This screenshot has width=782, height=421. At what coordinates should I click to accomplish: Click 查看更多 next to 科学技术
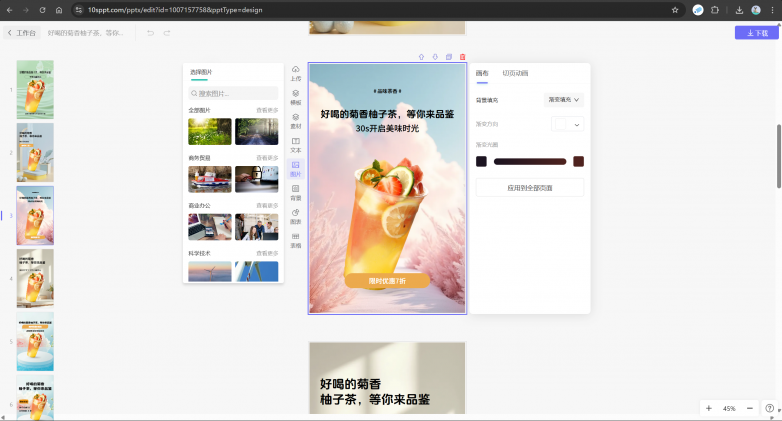tap(267, 253)
